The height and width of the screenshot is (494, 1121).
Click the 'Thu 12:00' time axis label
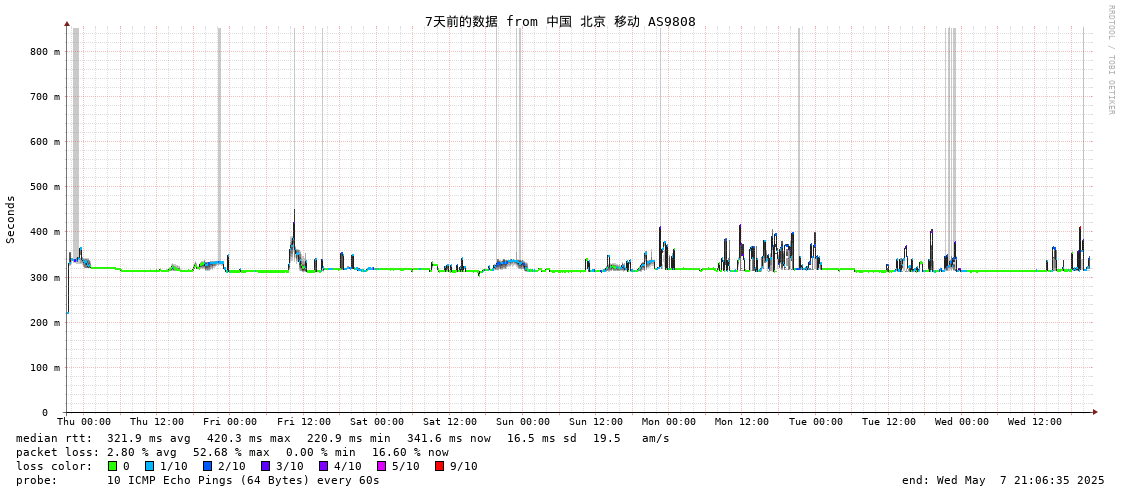pos(157,422)
